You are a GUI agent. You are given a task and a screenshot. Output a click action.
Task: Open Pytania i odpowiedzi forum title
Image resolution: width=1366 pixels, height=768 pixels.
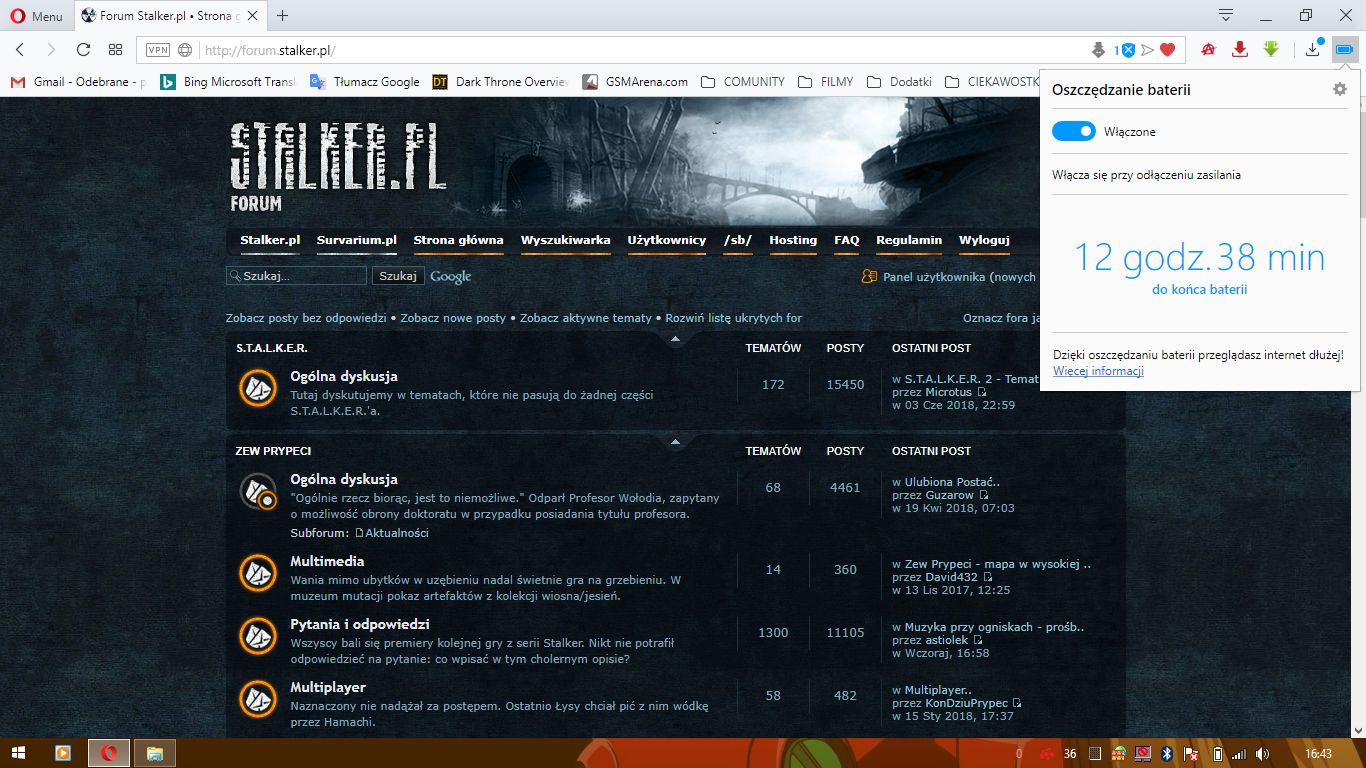[360, 625]
